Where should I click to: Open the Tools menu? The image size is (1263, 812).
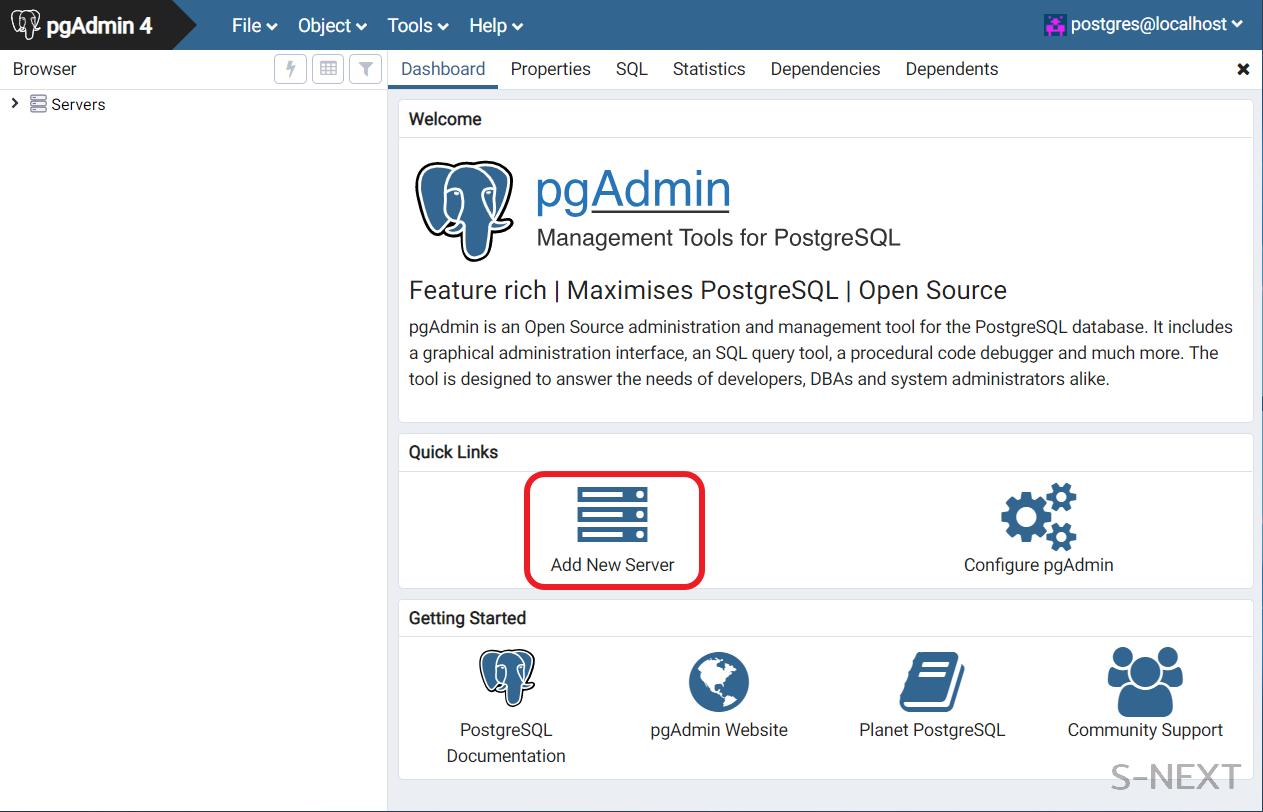[417, 26]
